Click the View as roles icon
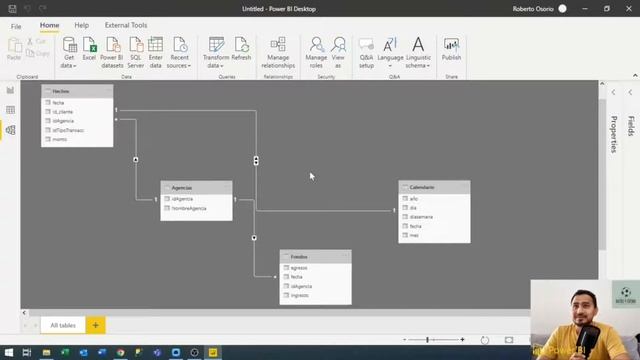640x360 pixels. (x=338, y=52)
